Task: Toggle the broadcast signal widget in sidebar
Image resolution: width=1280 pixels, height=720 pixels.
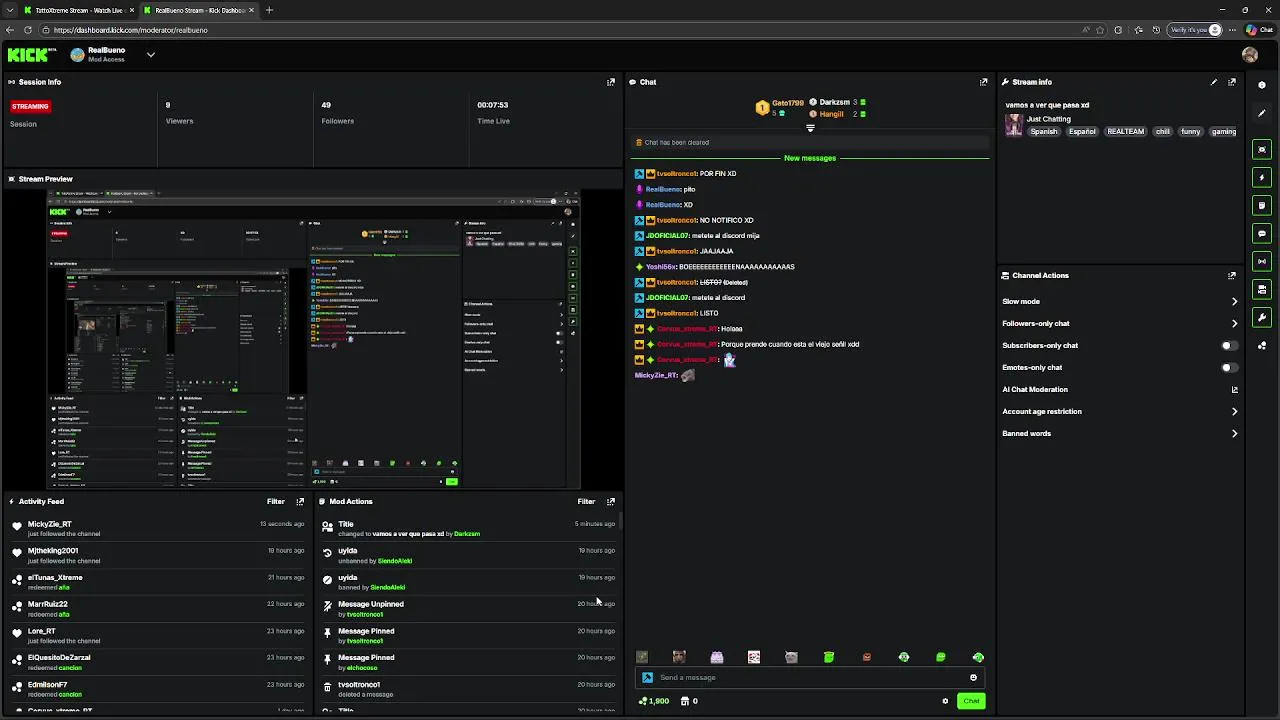Action: pyautogui.click(x=1262, y=261)
